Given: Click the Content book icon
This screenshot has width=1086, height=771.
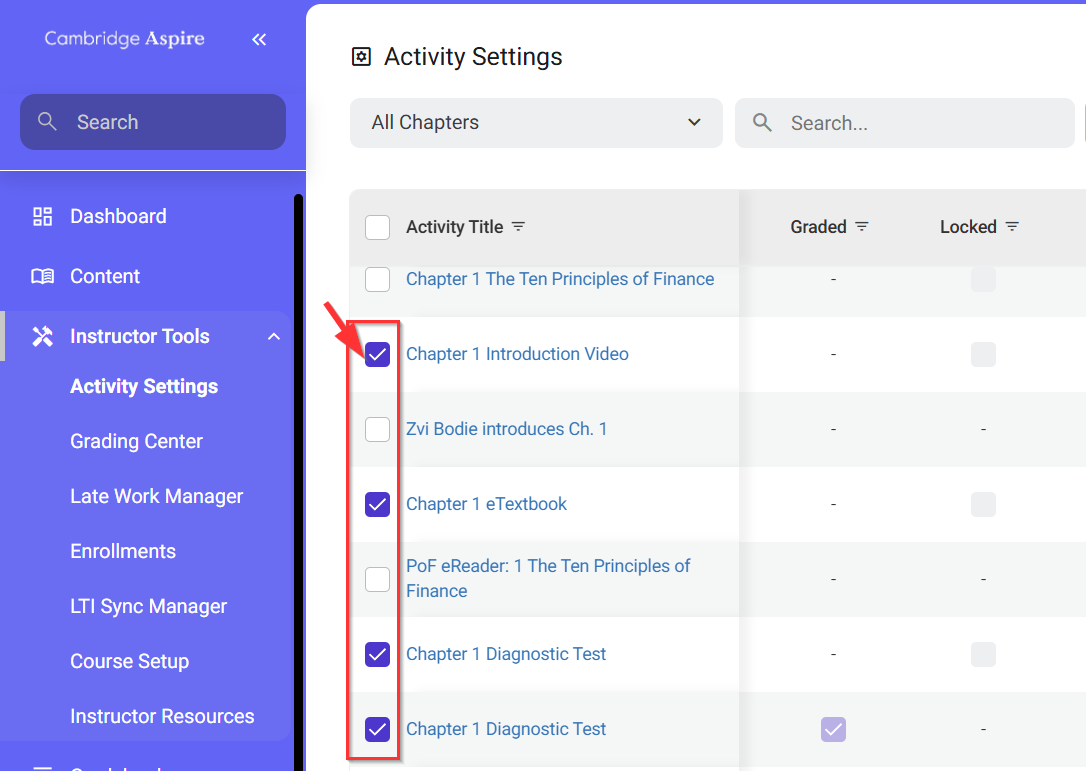Looking at the screenshot, I should click(x=42, y=276).
